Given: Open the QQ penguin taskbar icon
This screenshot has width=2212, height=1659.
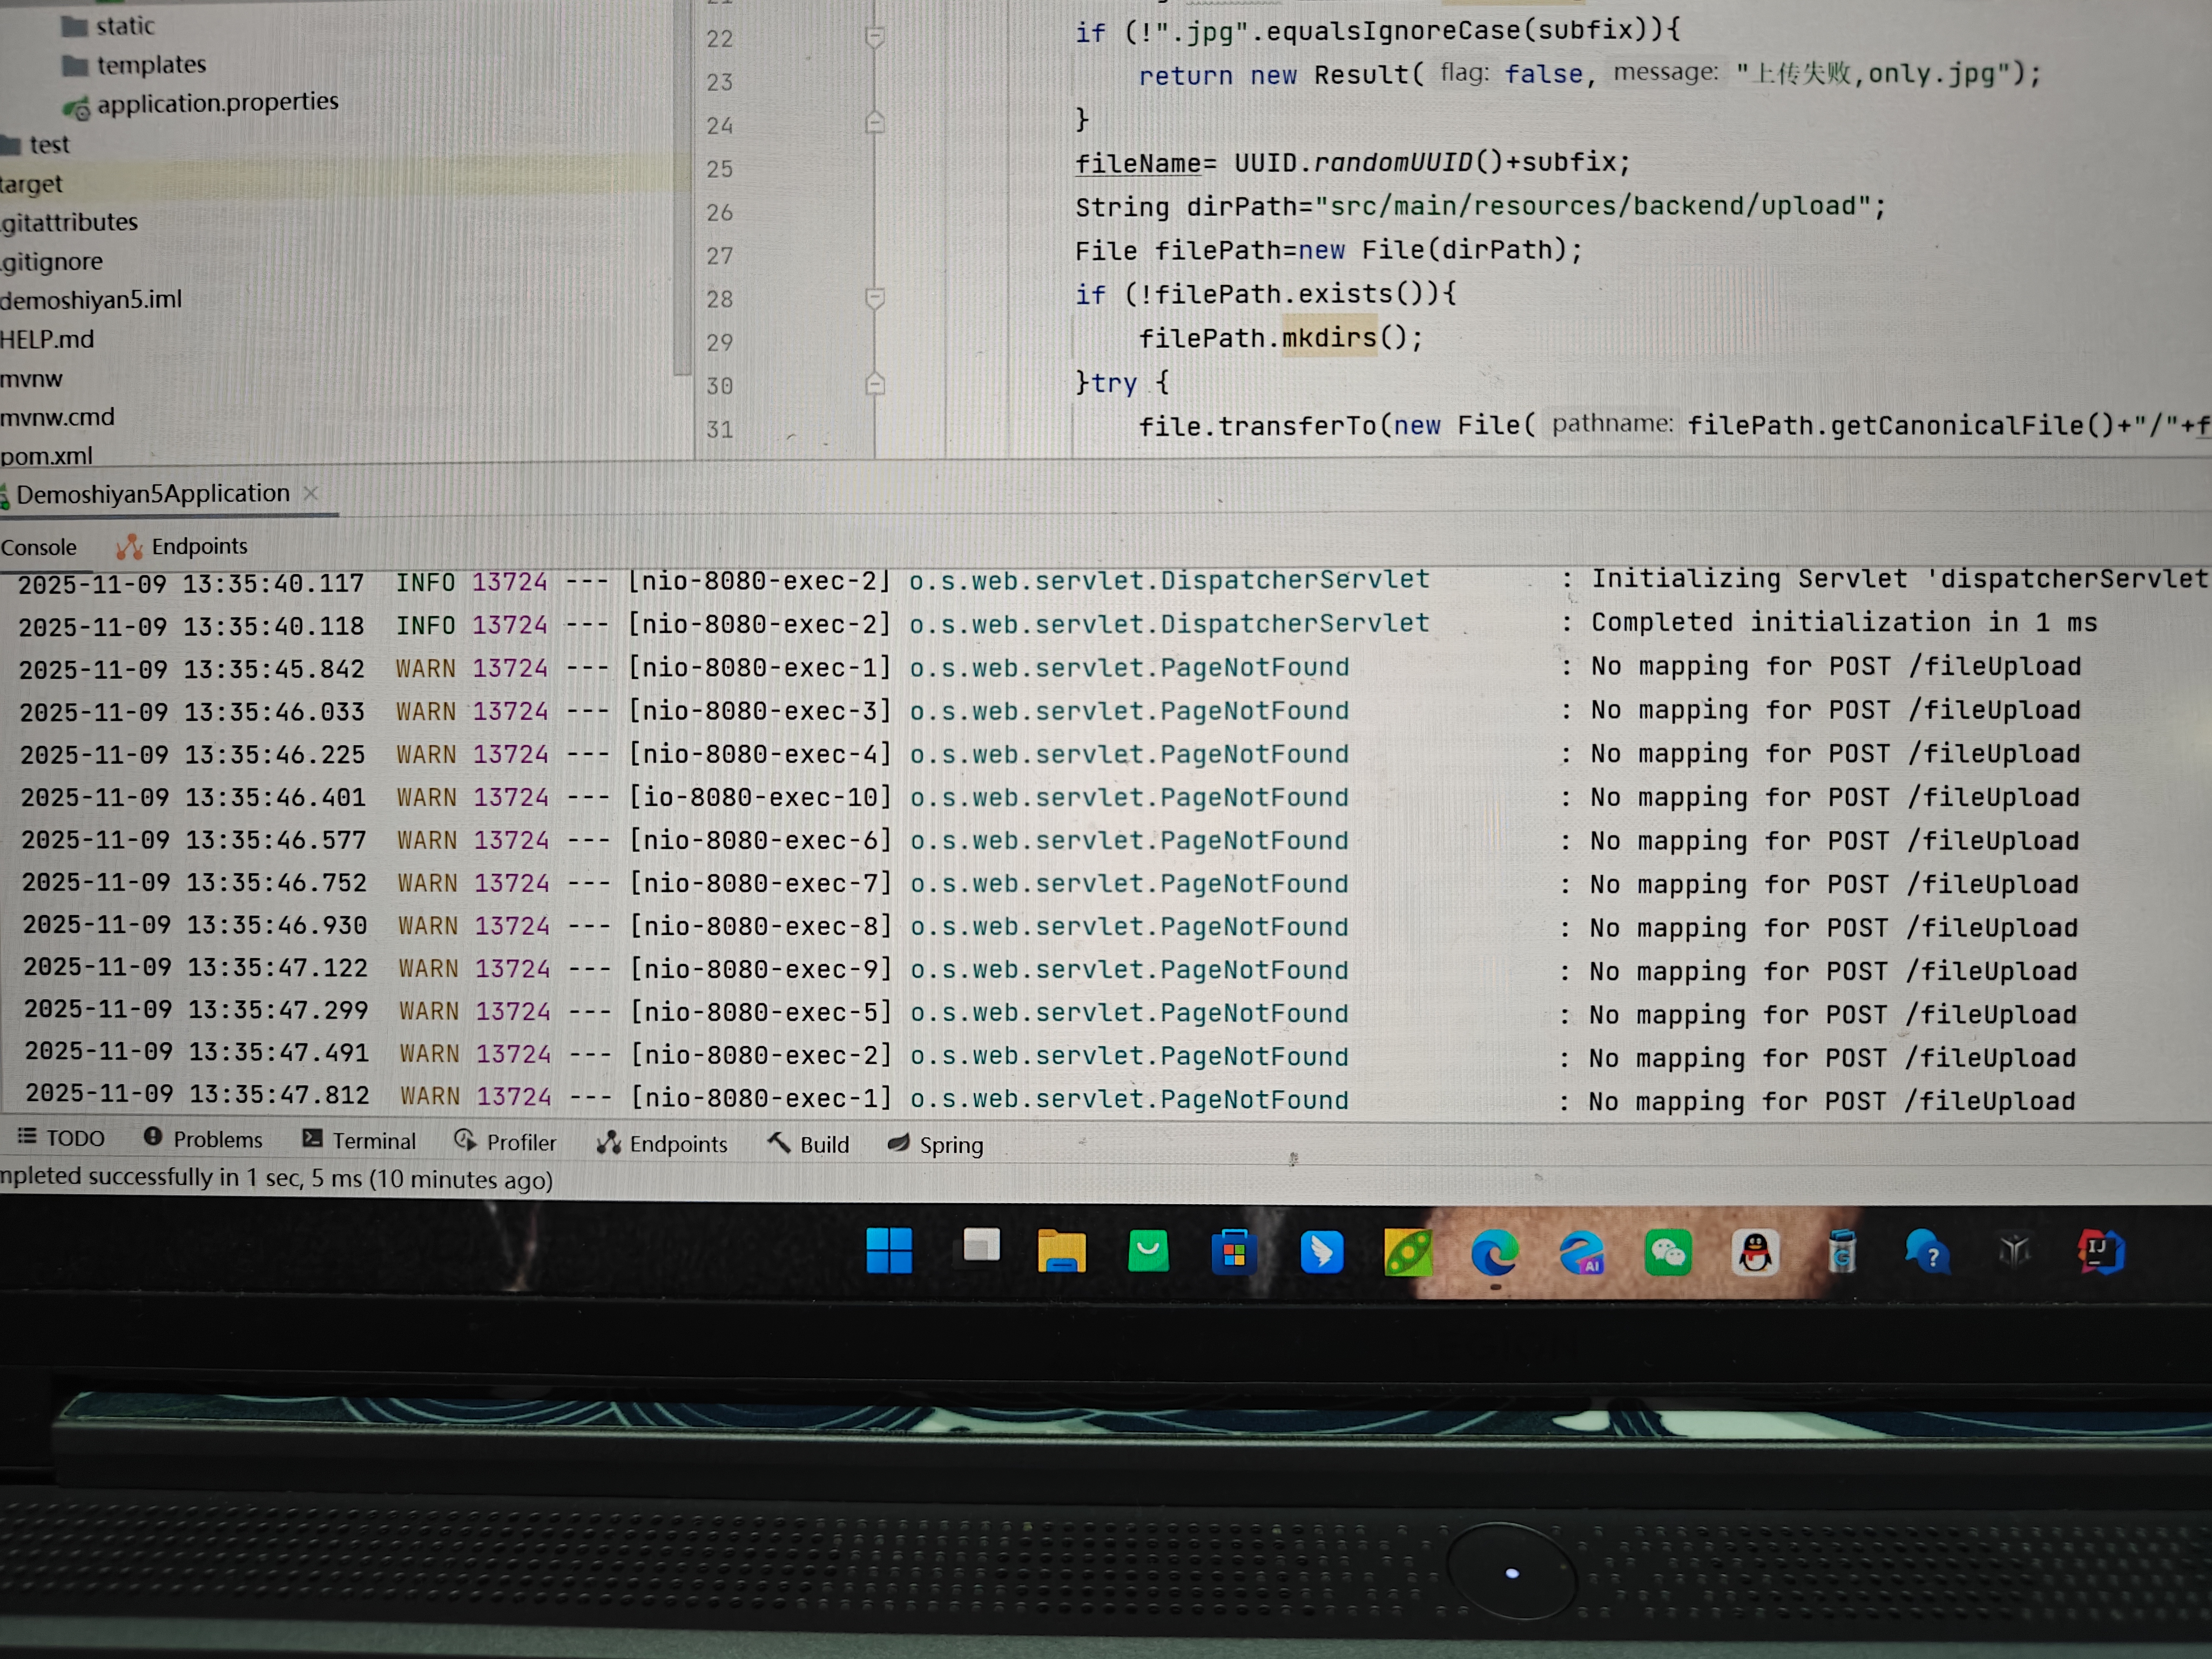Looking at the screenshot, I should pyautogui.click(x=1755, y=1253).
